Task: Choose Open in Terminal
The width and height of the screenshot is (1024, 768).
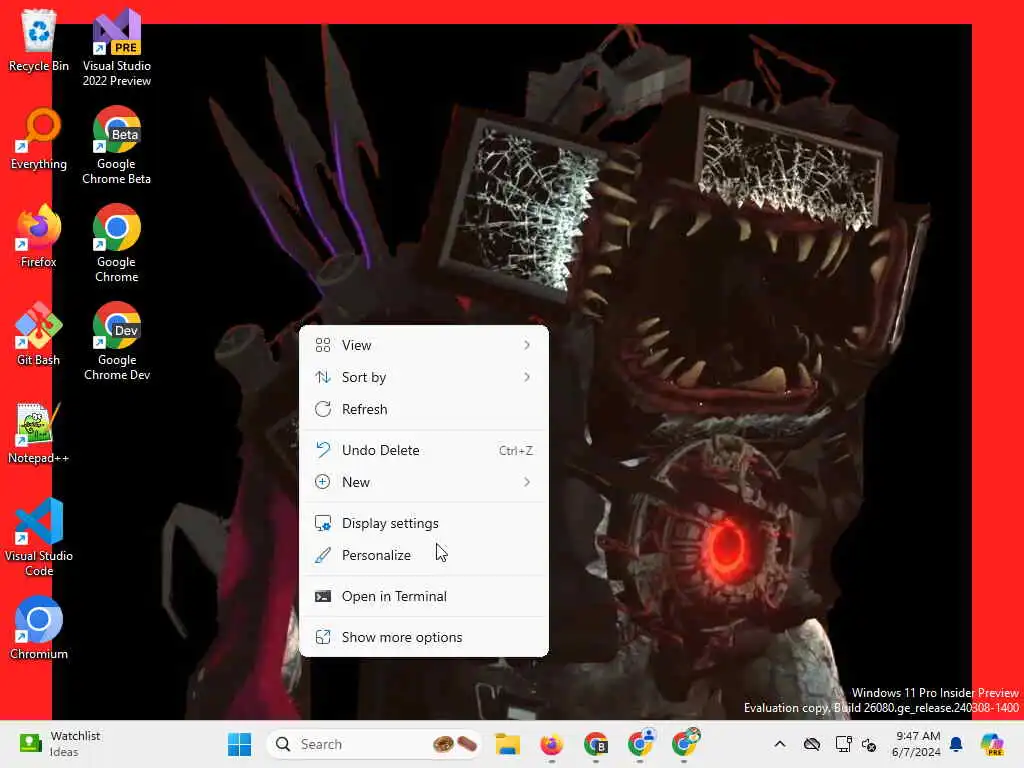Action: click(x=423, y=596)
